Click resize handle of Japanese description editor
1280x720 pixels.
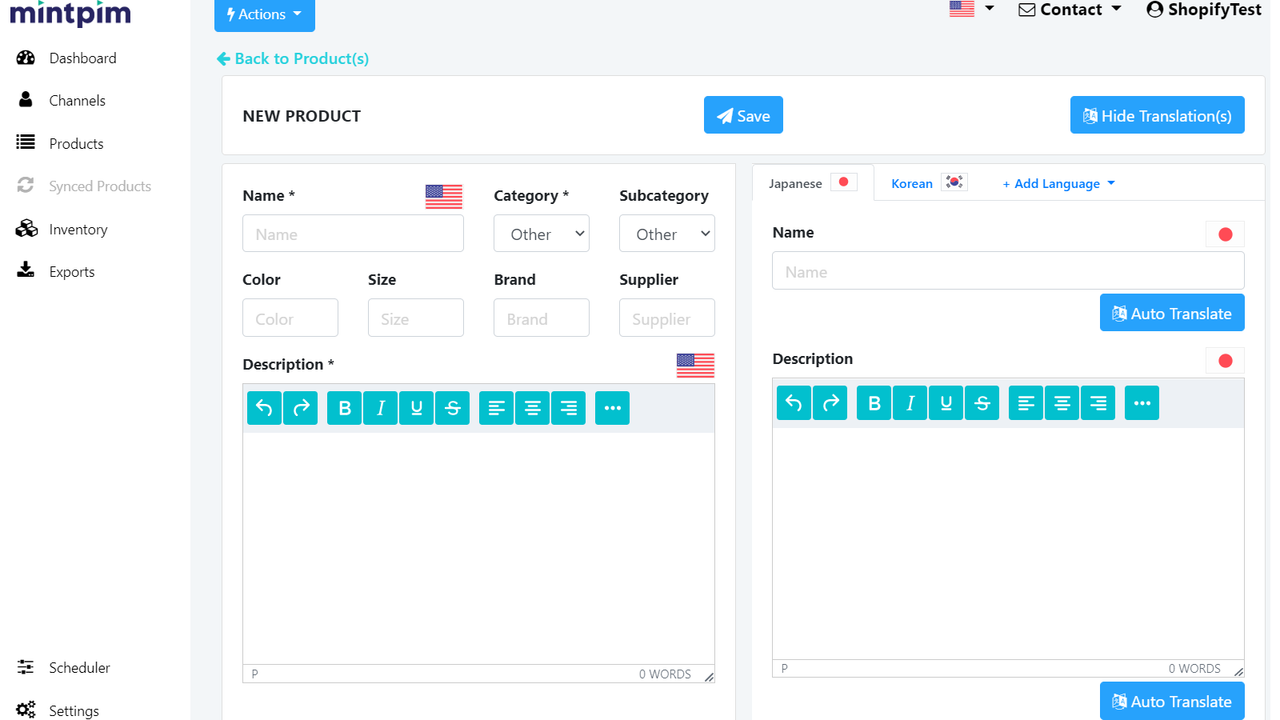point(1239,671)
